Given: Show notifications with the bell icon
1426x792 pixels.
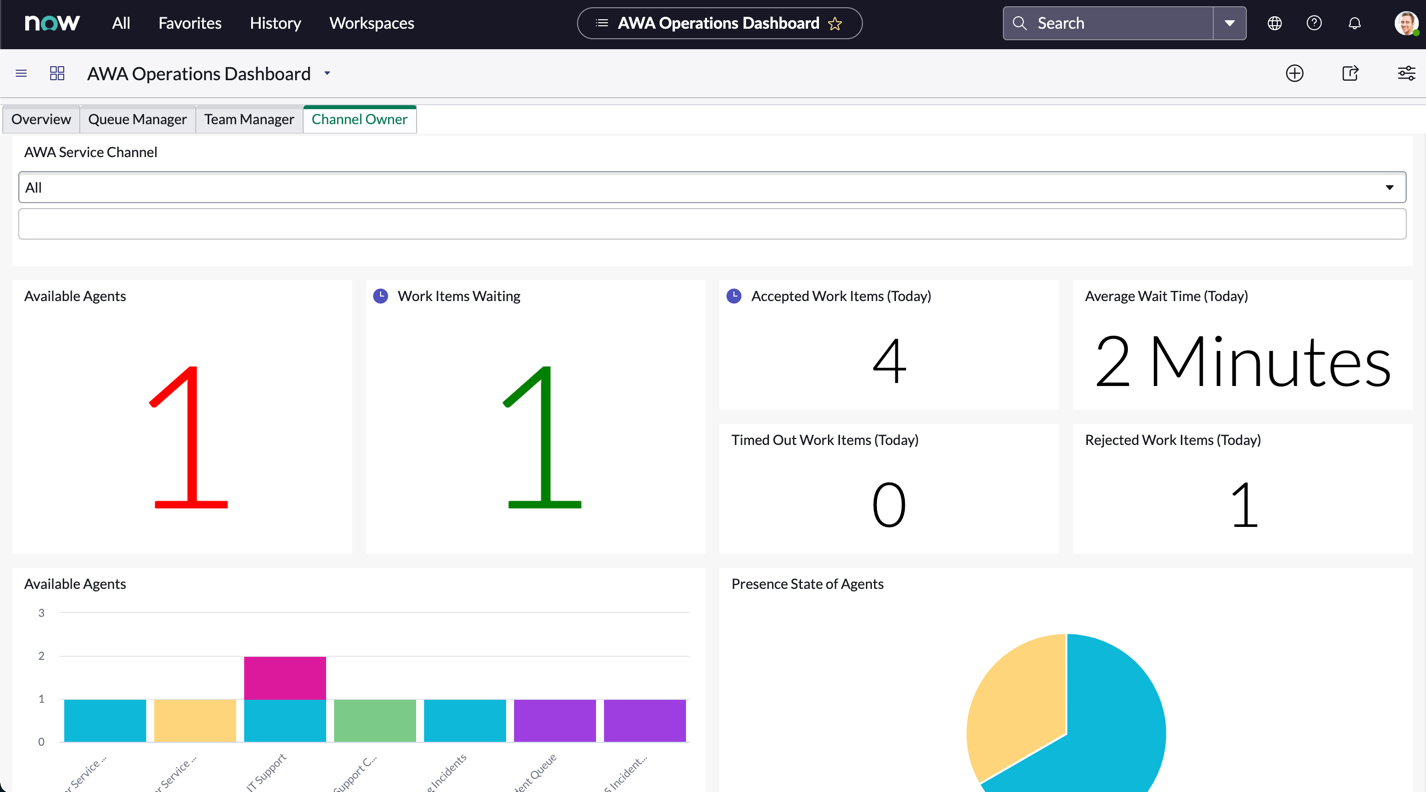Looking at the screenshot, I should [x=1355, y=23].
